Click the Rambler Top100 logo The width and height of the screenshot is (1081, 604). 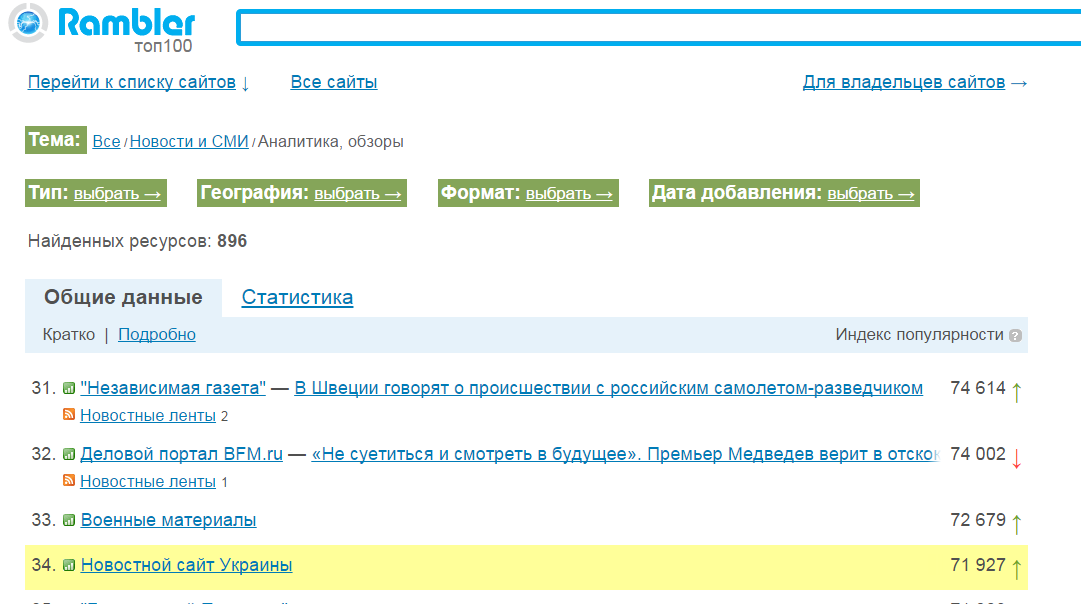pyautogui.click(x=100, y=28)
